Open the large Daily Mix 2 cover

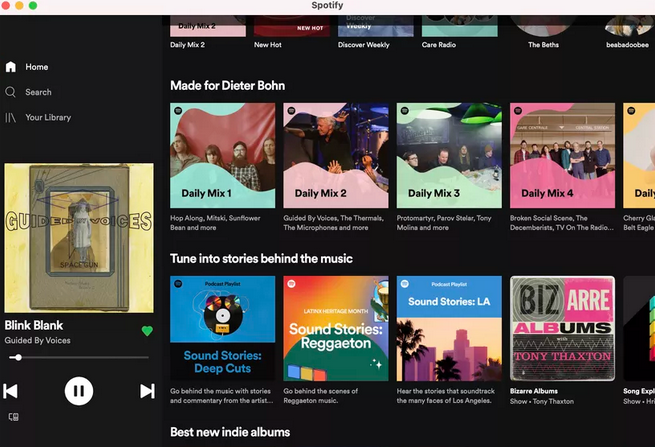(x=336, y=155)
